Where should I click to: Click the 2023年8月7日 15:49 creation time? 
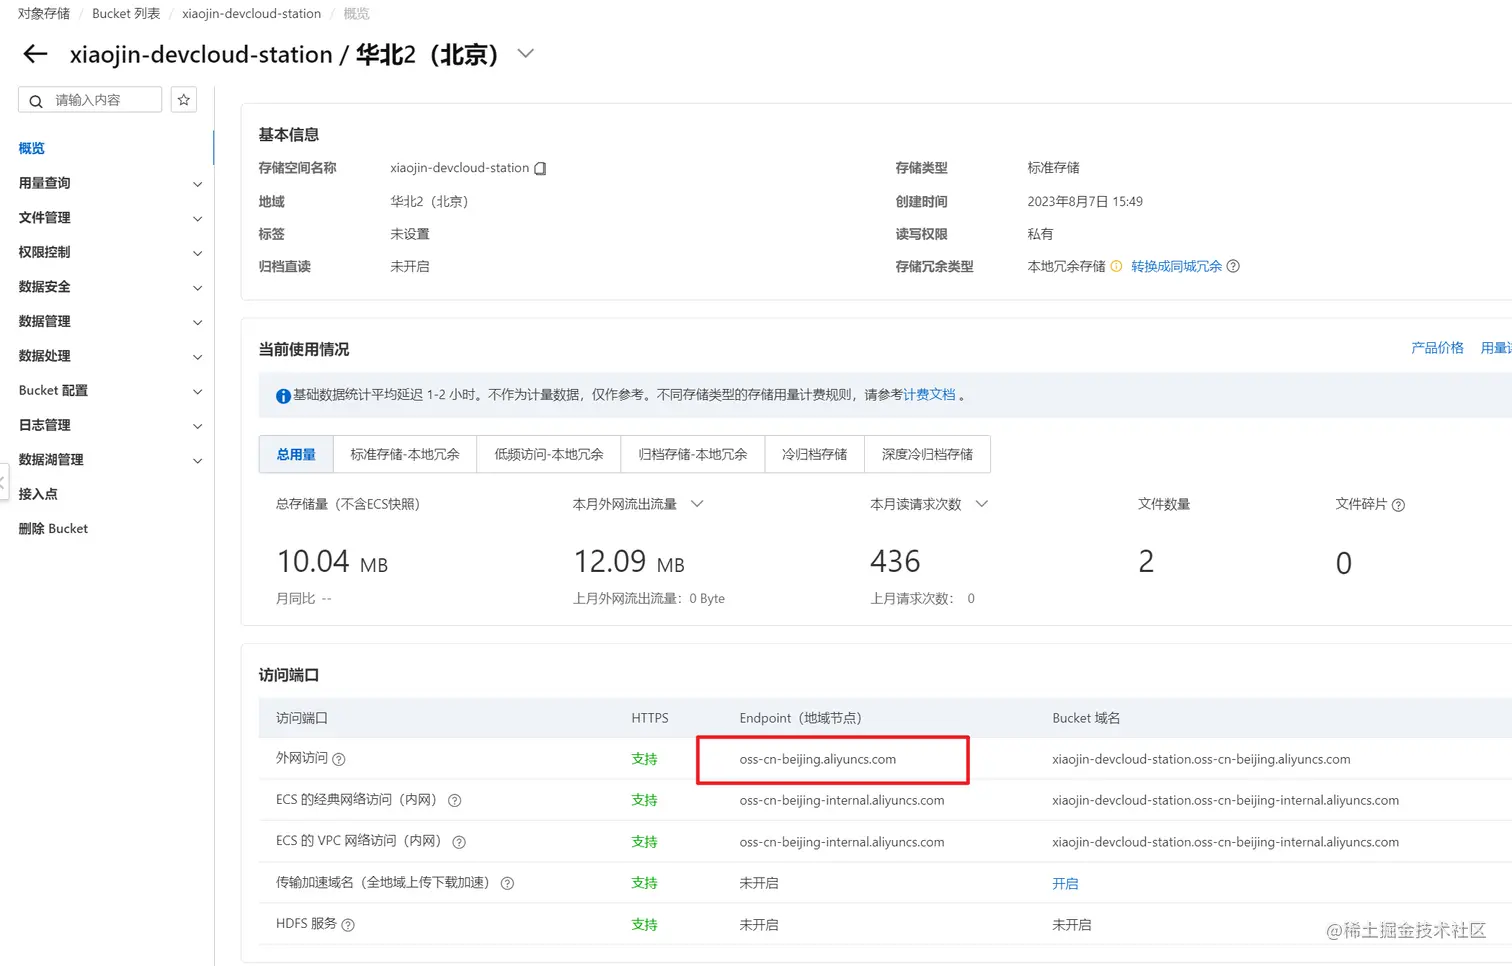click(x=1085, y=202)
